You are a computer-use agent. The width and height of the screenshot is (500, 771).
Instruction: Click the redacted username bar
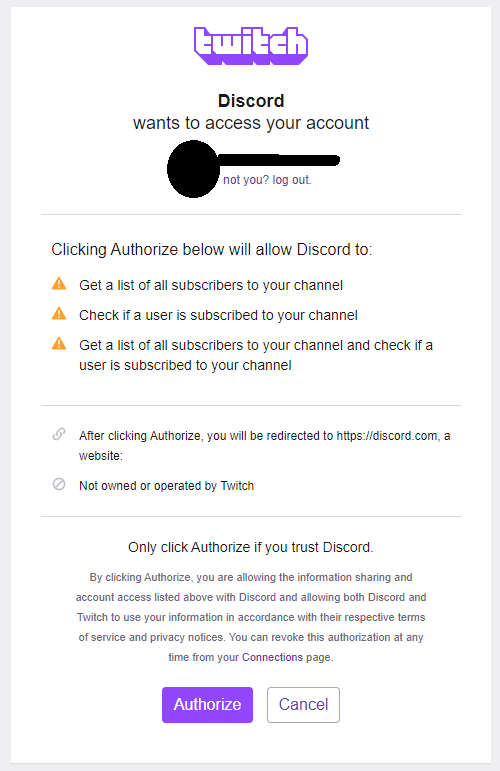click(279, 160)
